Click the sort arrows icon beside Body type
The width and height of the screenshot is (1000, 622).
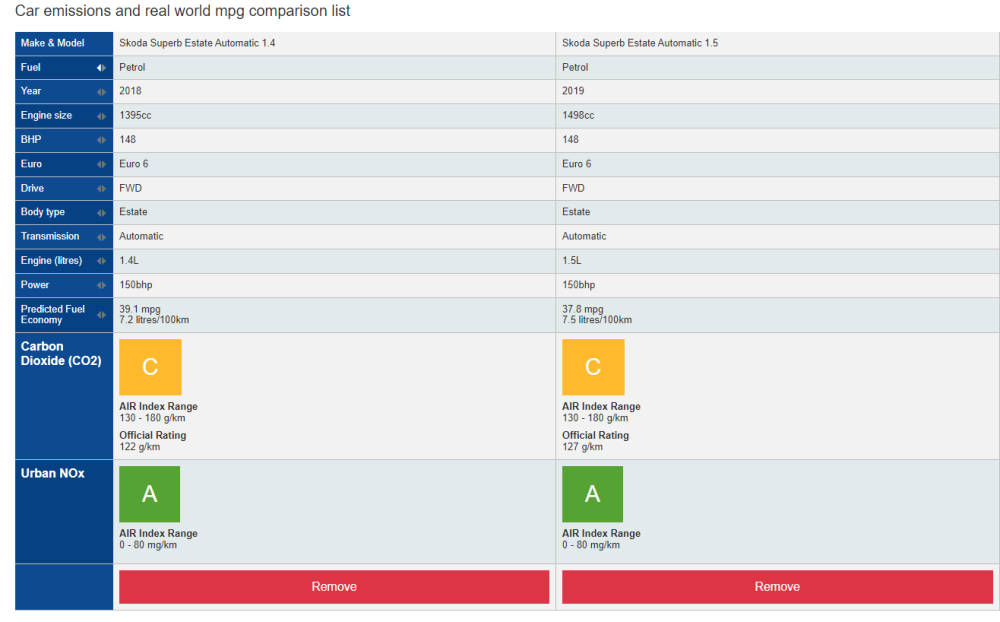tap(101, 212)
